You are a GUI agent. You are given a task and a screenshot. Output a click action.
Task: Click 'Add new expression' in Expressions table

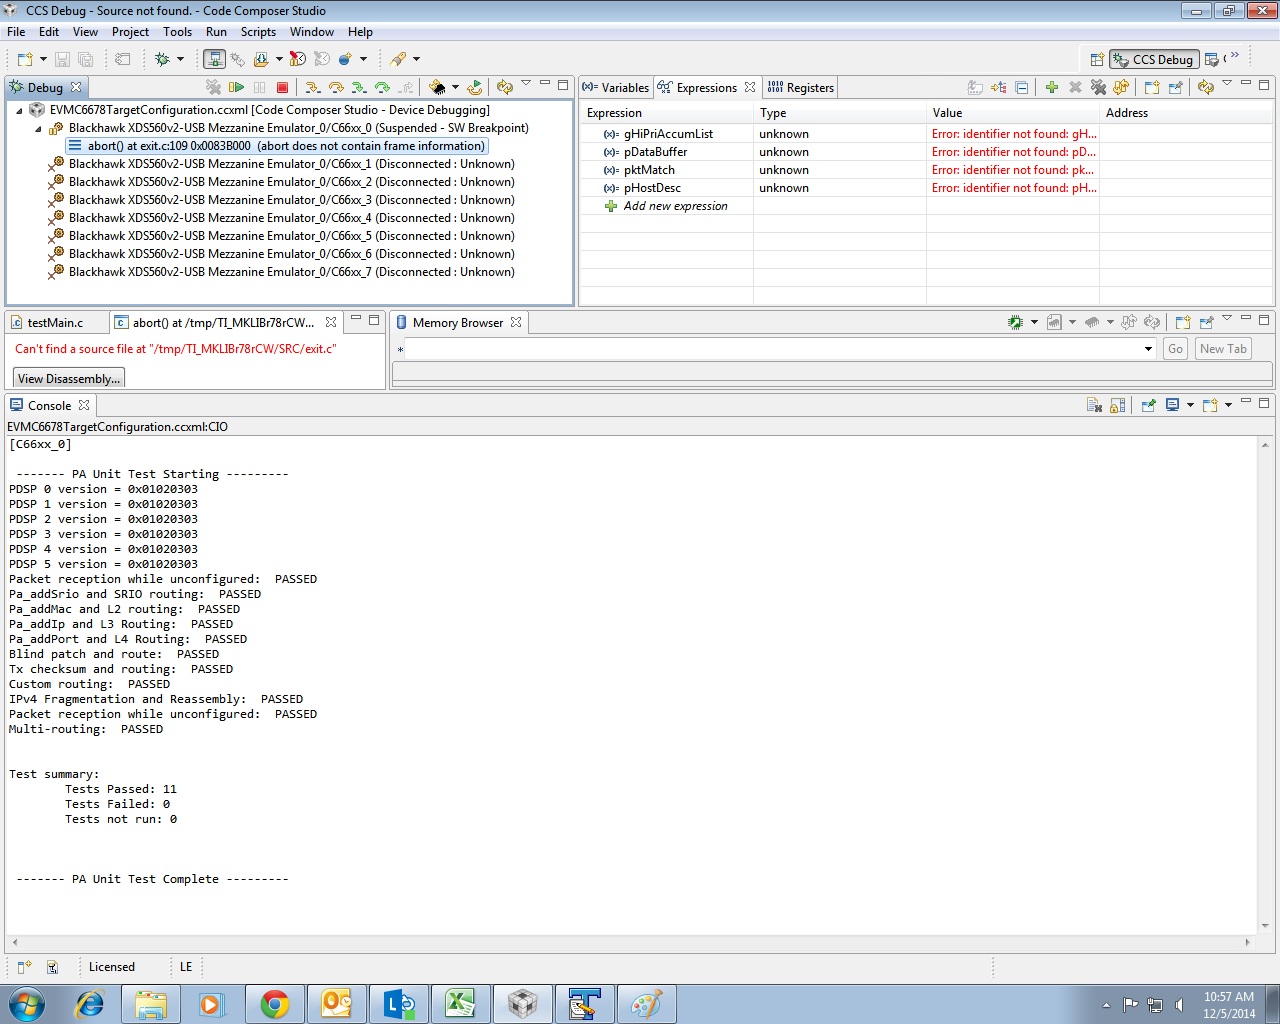pyautogui.click(x=676, y=206)
